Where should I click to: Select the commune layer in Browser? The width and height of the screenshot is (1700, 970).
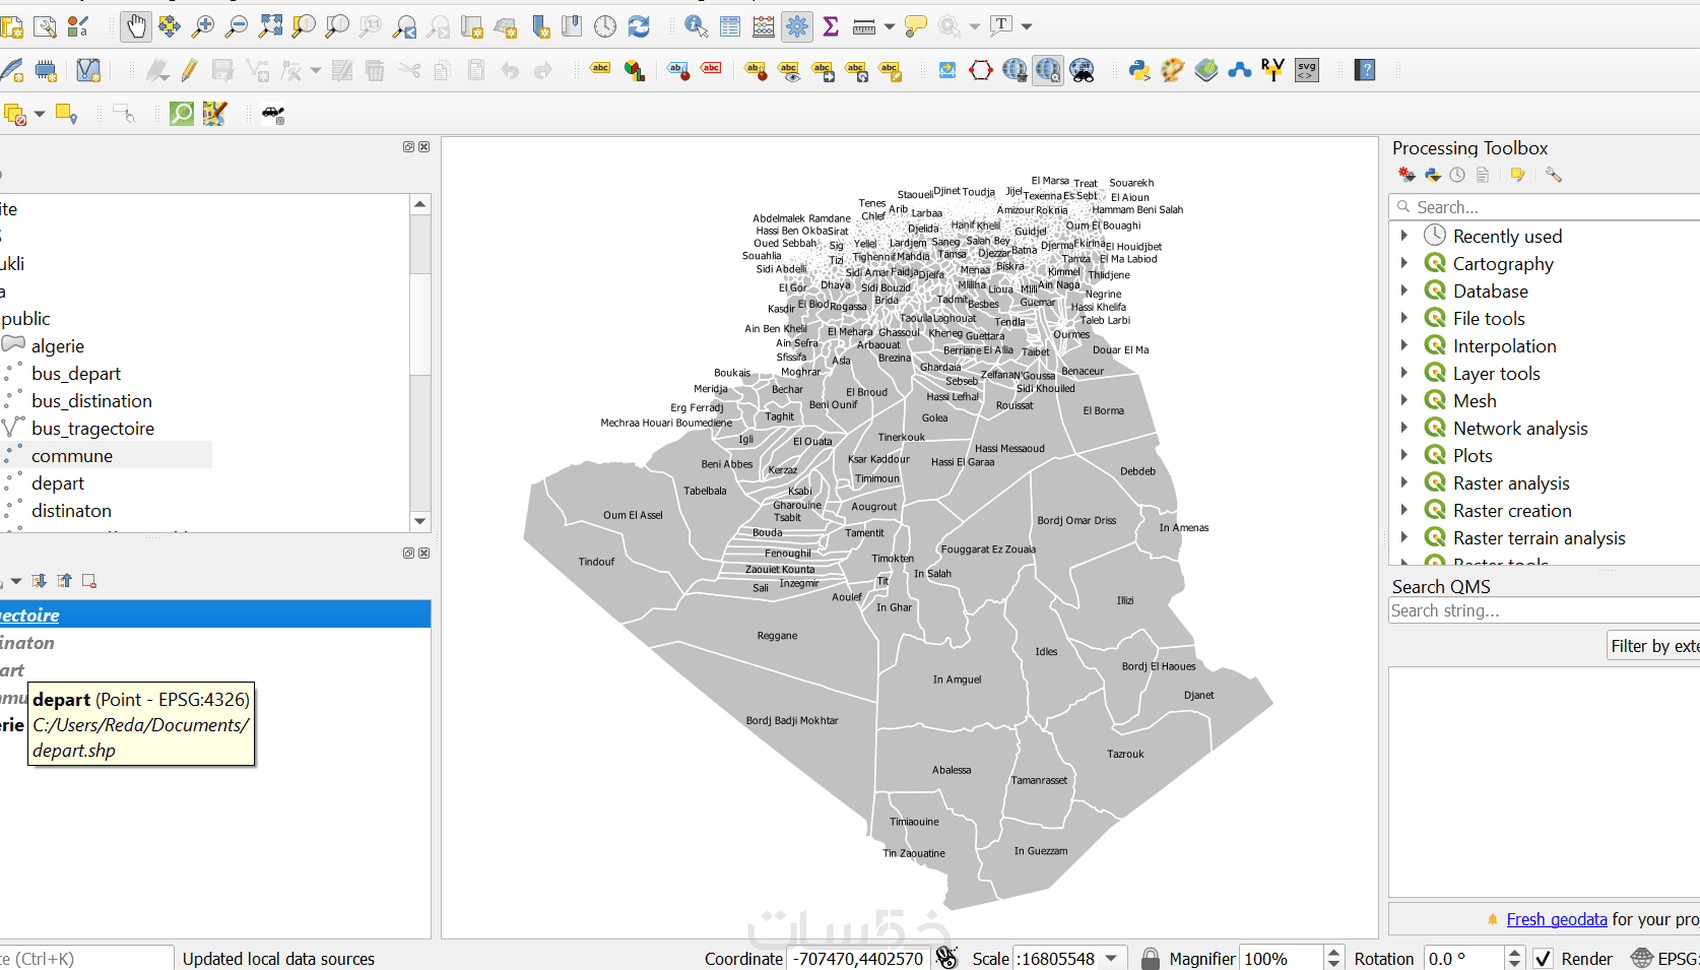pyautogui.click(x=72, y=455)
